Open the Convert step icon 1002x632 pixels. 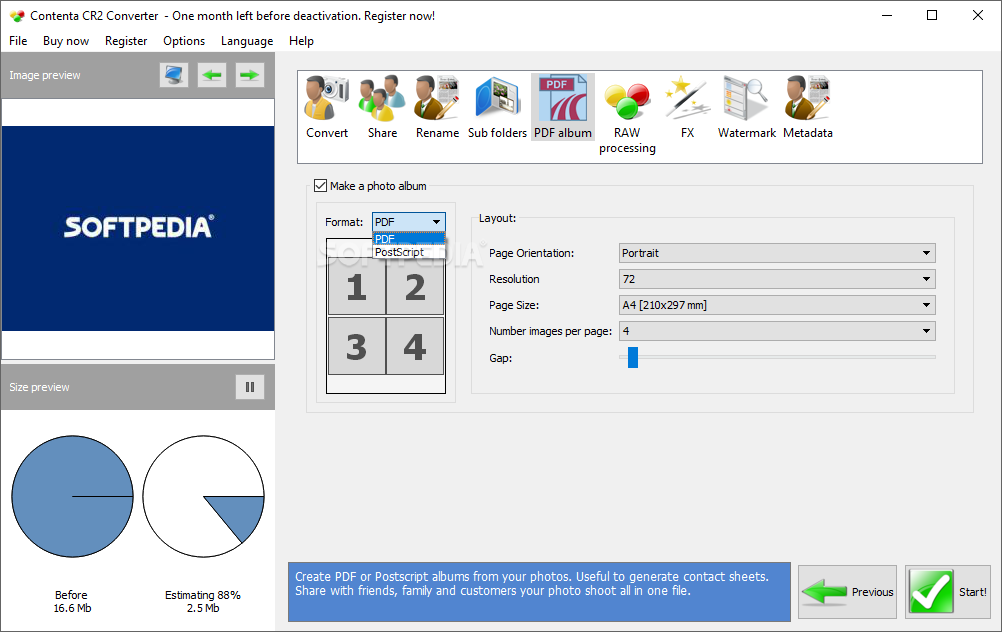coord(327,107)
